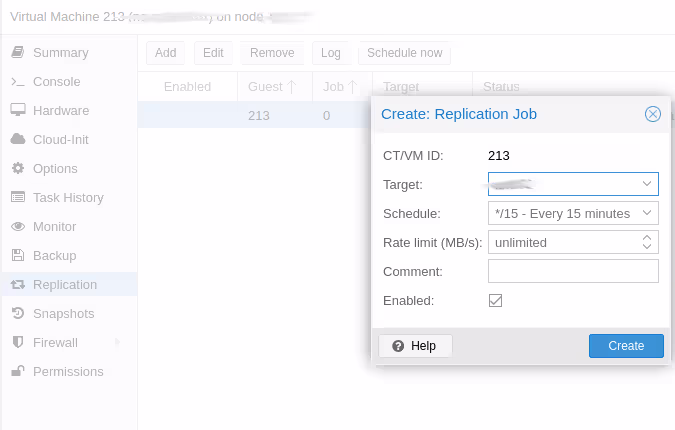Select the Monitor menu entry

(54, 227)
